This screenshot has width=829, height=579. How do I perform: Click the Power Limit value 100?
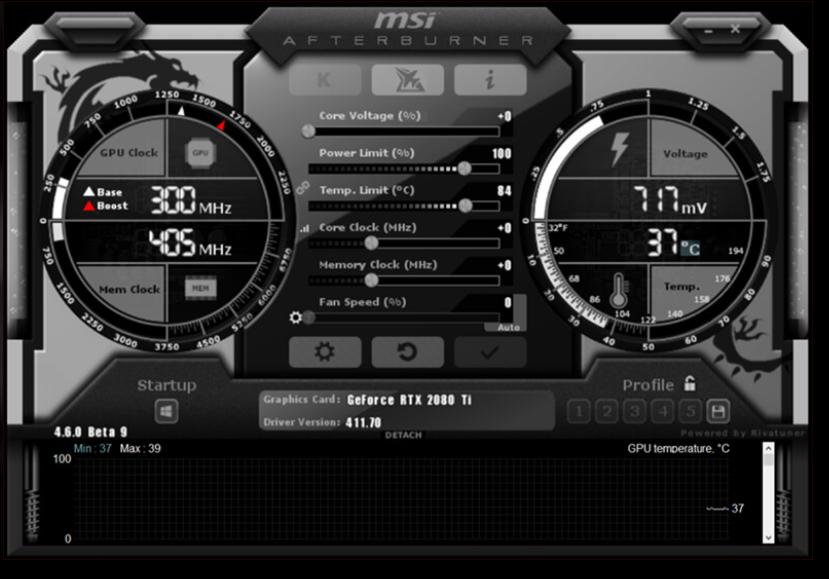(501, 154)
